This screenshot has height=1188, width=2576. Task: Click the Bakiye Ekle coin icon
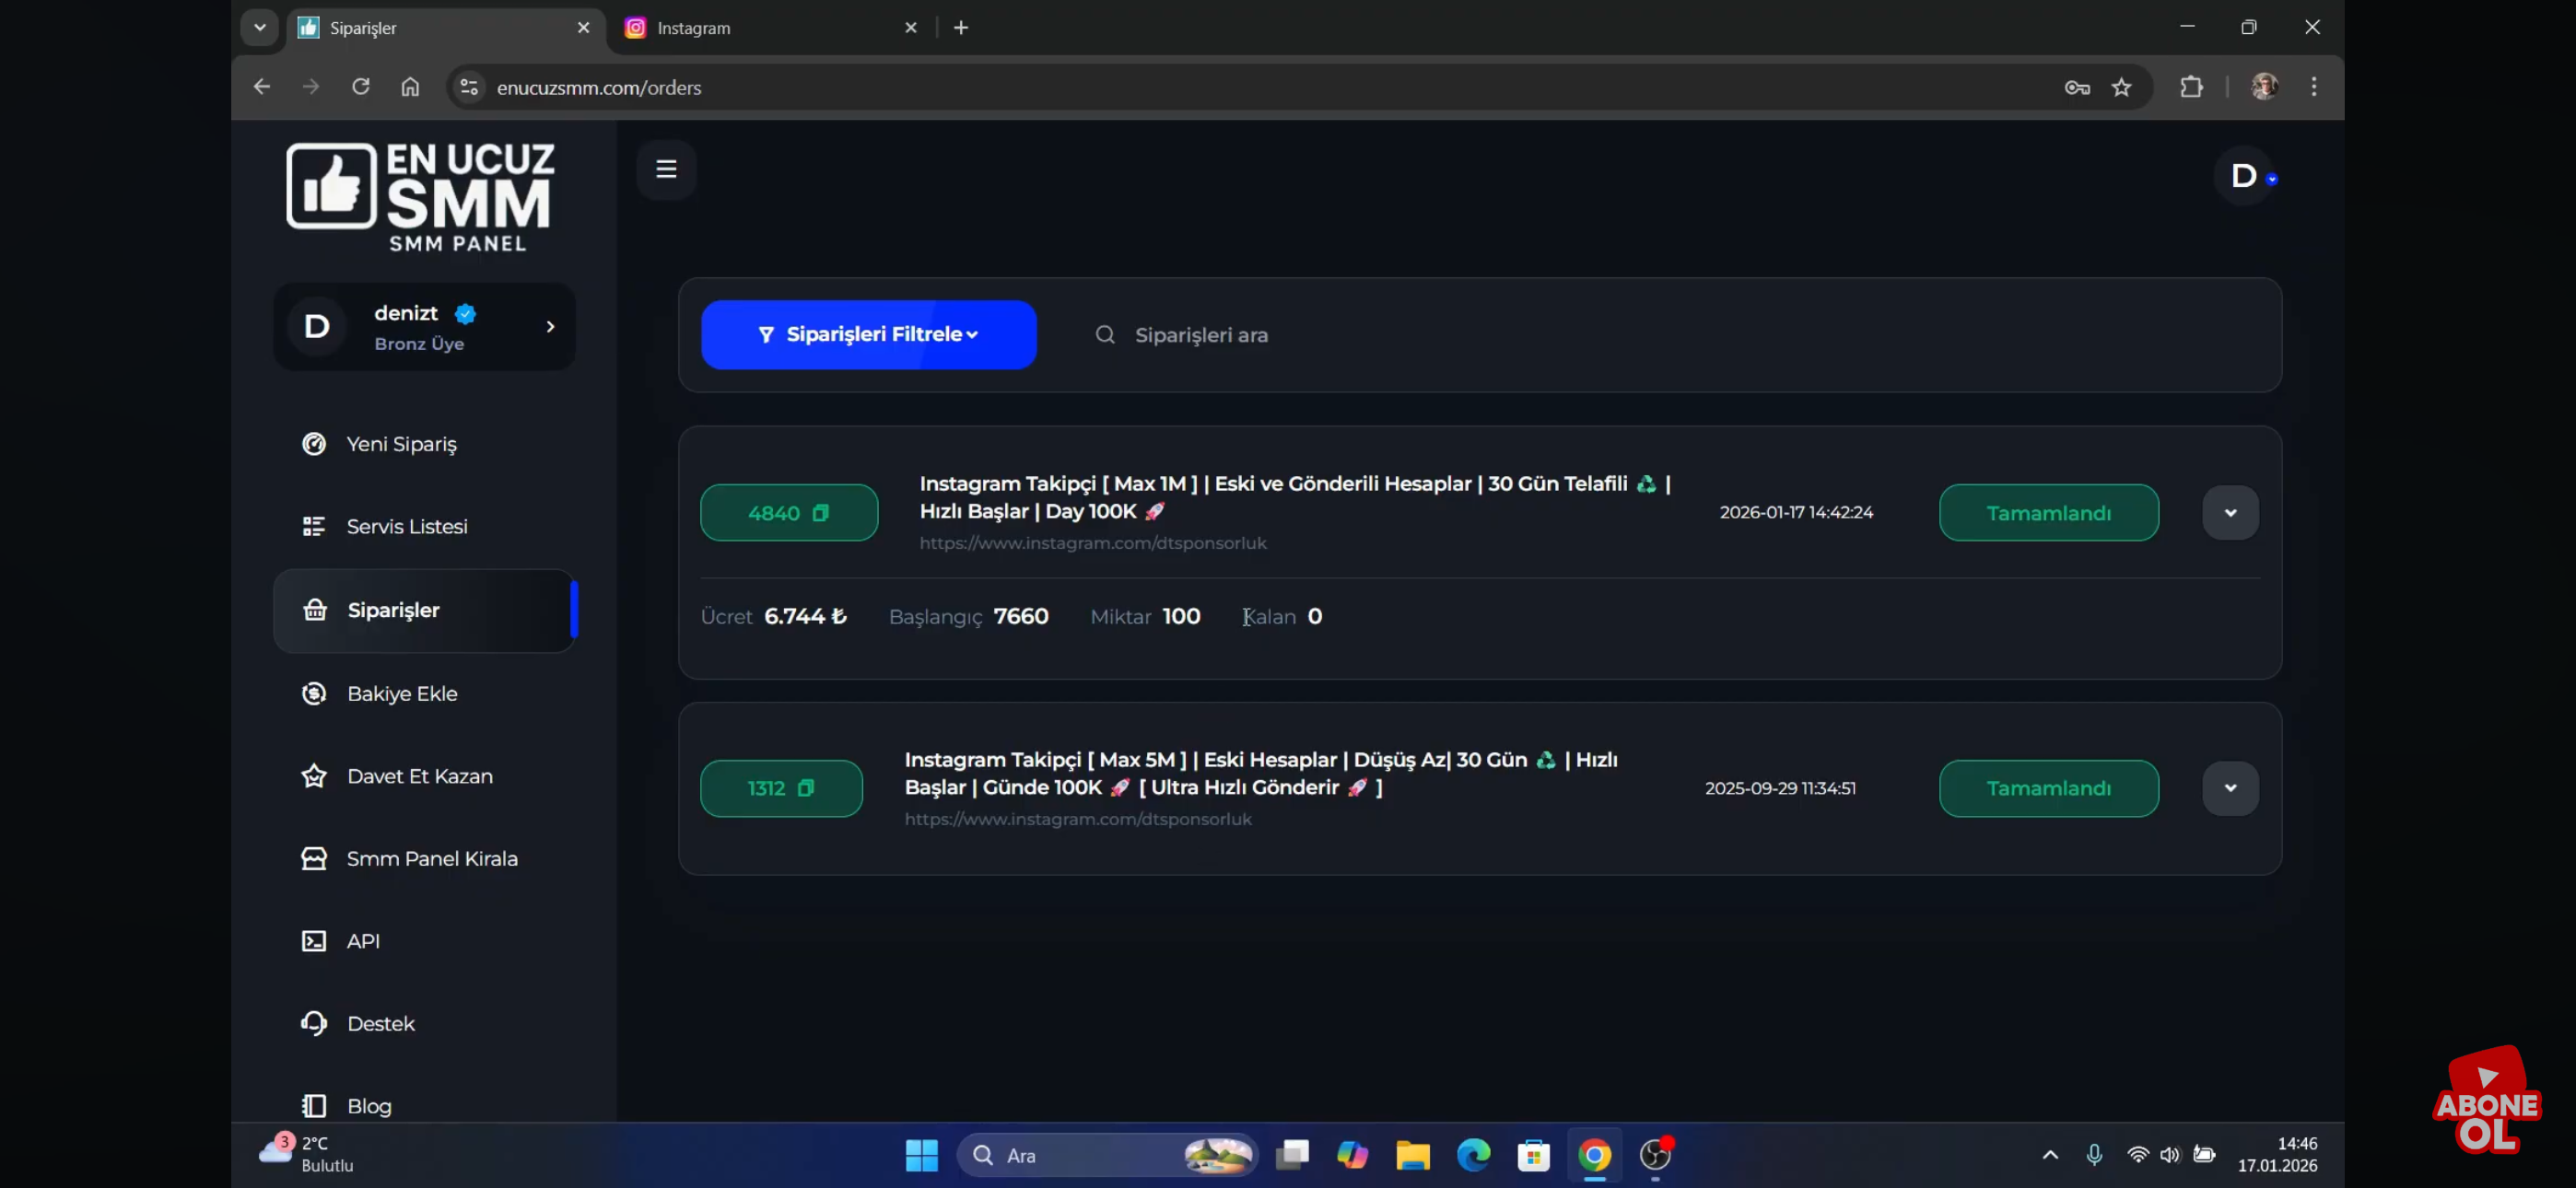(314, 693)
